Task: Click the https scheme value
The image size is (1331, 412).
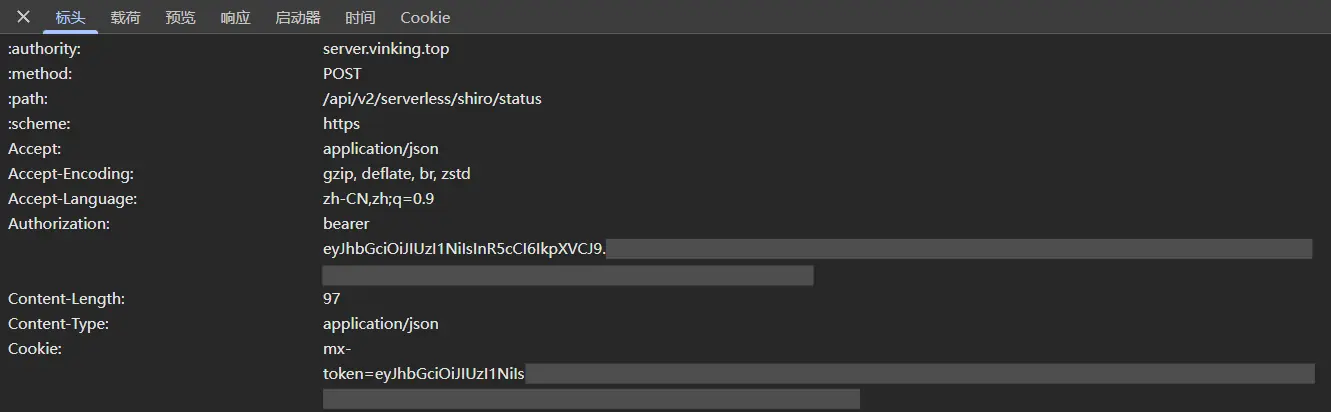Action: (341, 124)
